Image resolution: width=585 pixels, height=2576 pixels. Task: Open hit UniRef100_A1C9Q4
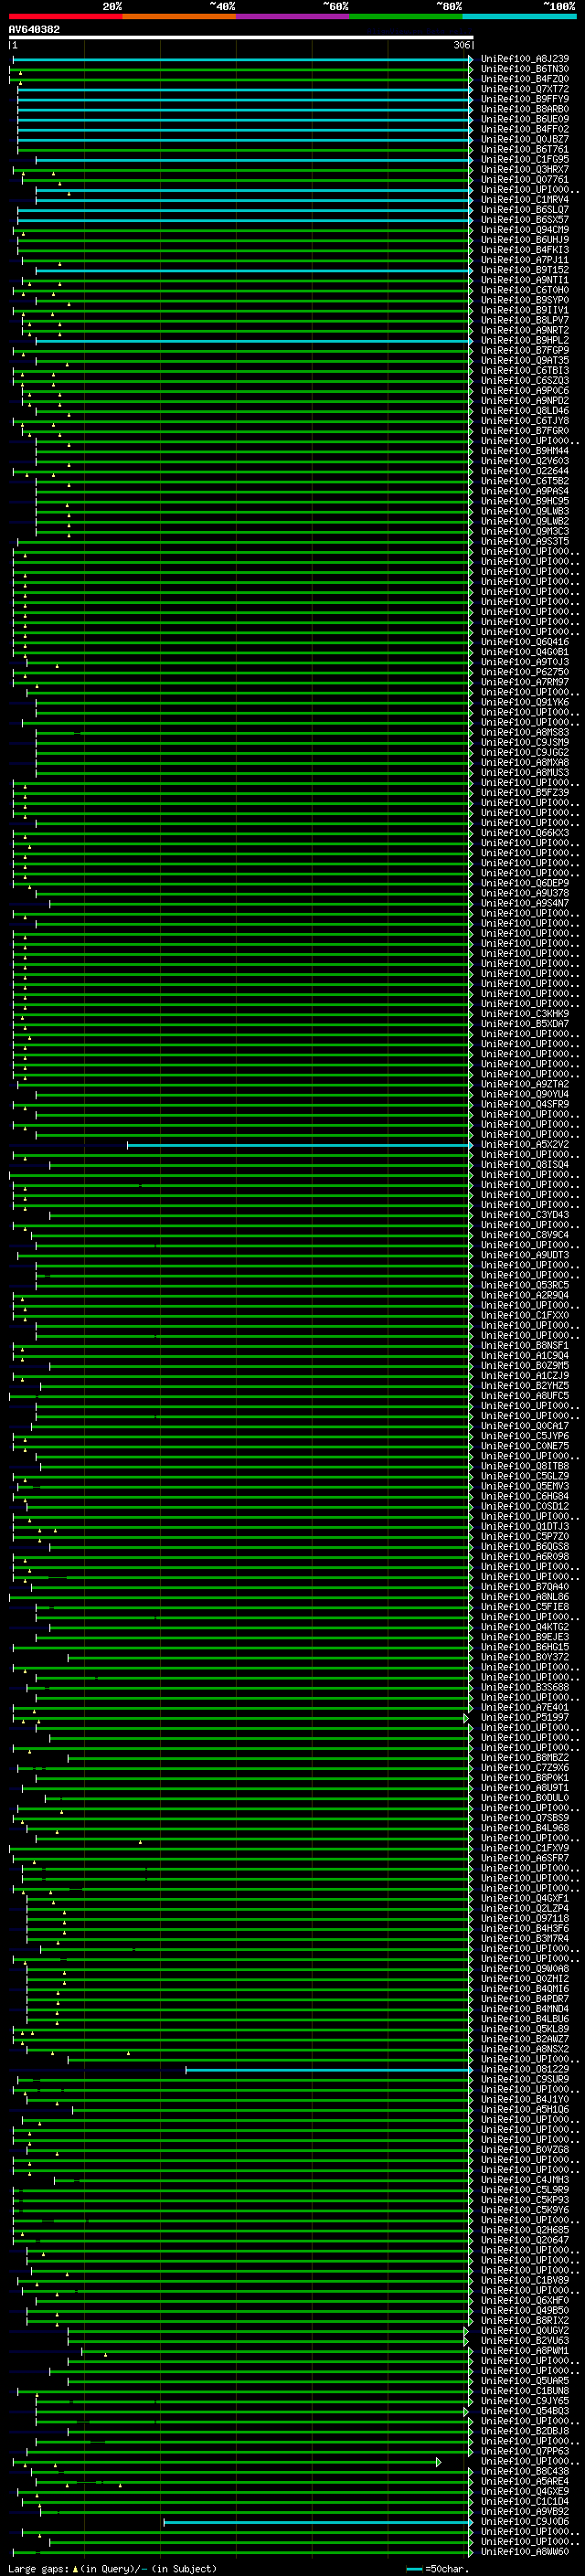tap(525, 1356)
